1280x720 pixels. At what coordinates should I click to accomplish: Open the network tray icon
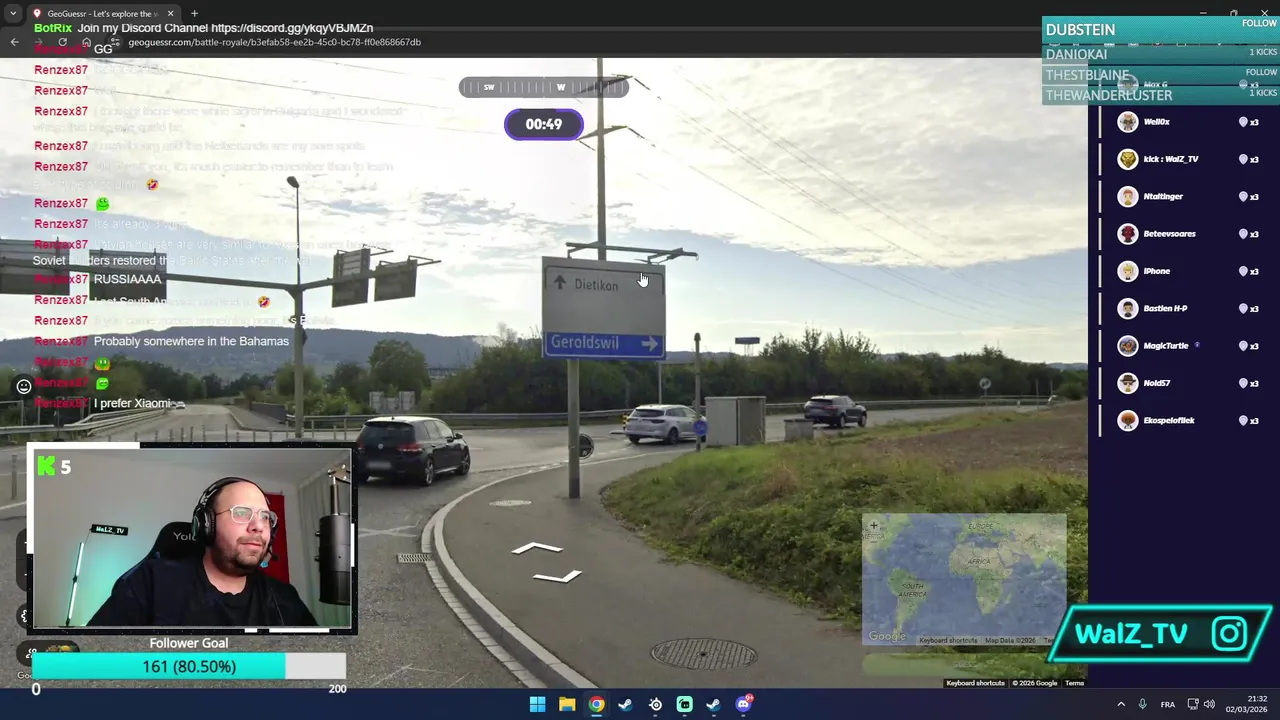[x=1193, y=704]
